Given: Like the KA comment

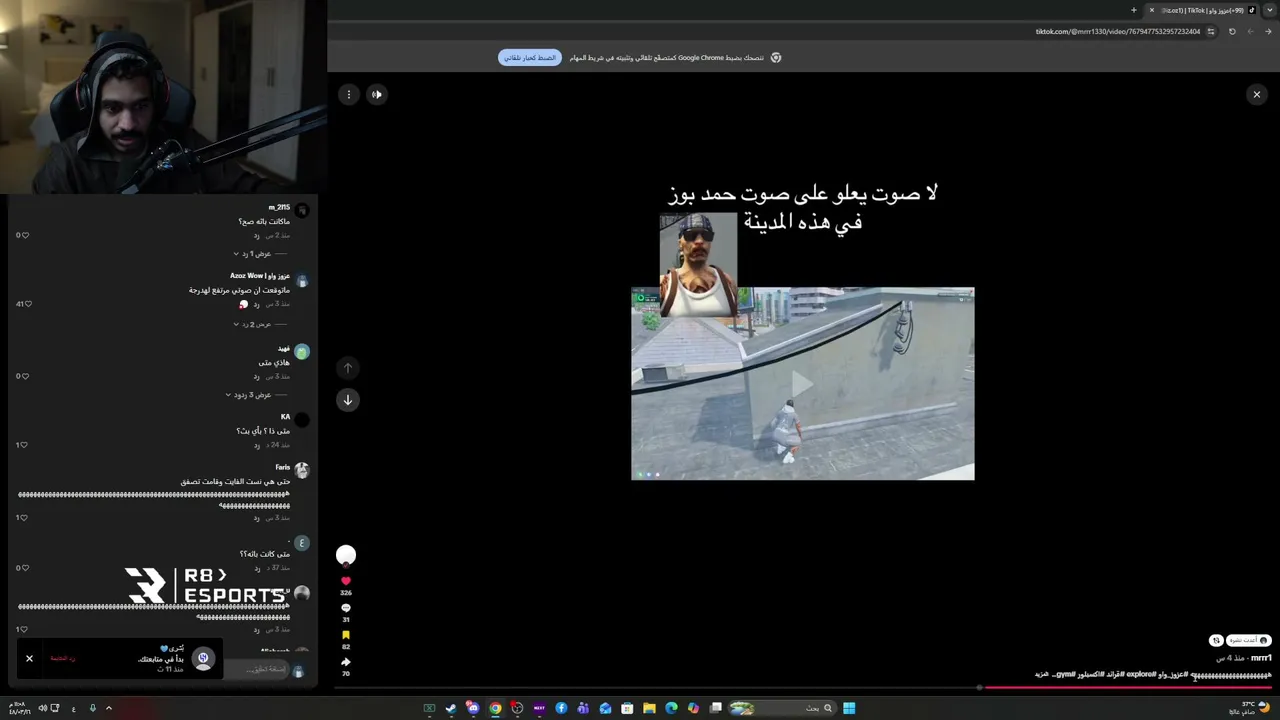Looking at the screenshot, I should click(25, 445).
